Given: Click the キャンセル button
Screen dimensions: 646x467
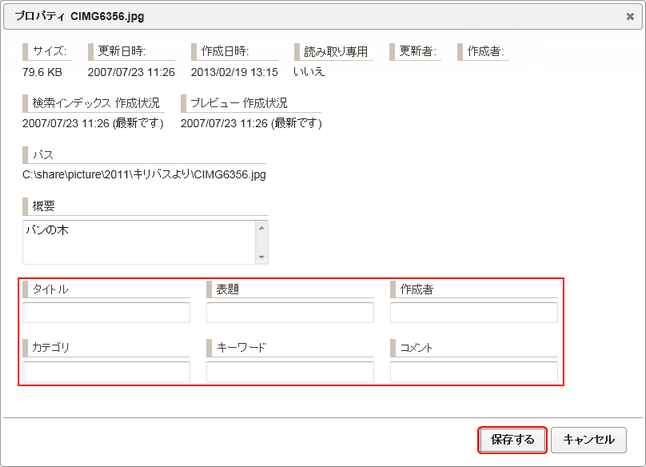Looking at the screenshot, I should (x=589, y=440).
